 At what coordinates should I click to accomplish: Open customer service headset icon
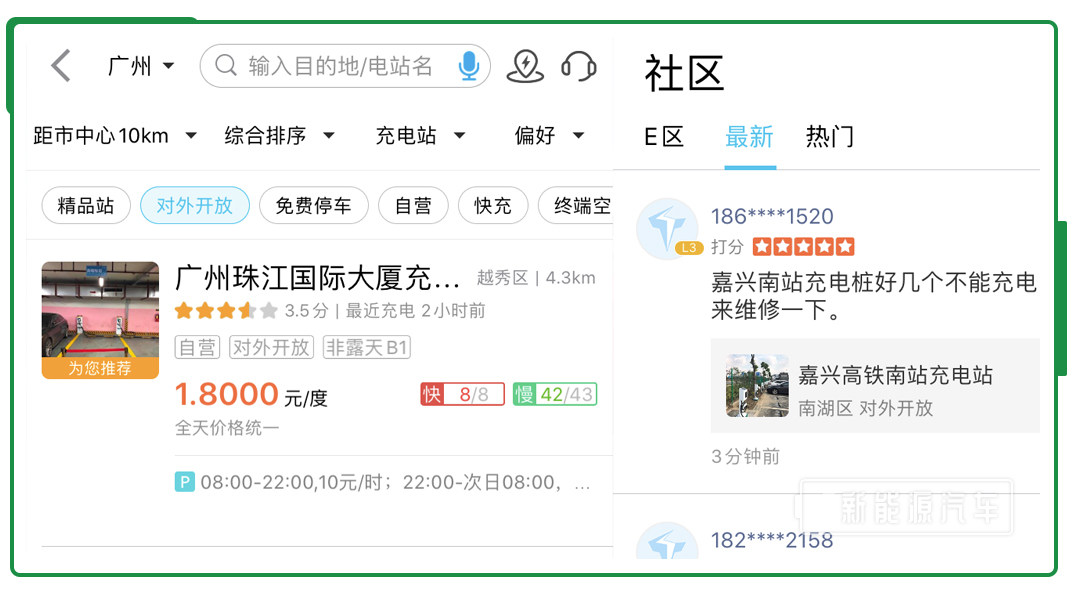pos(578,66)
